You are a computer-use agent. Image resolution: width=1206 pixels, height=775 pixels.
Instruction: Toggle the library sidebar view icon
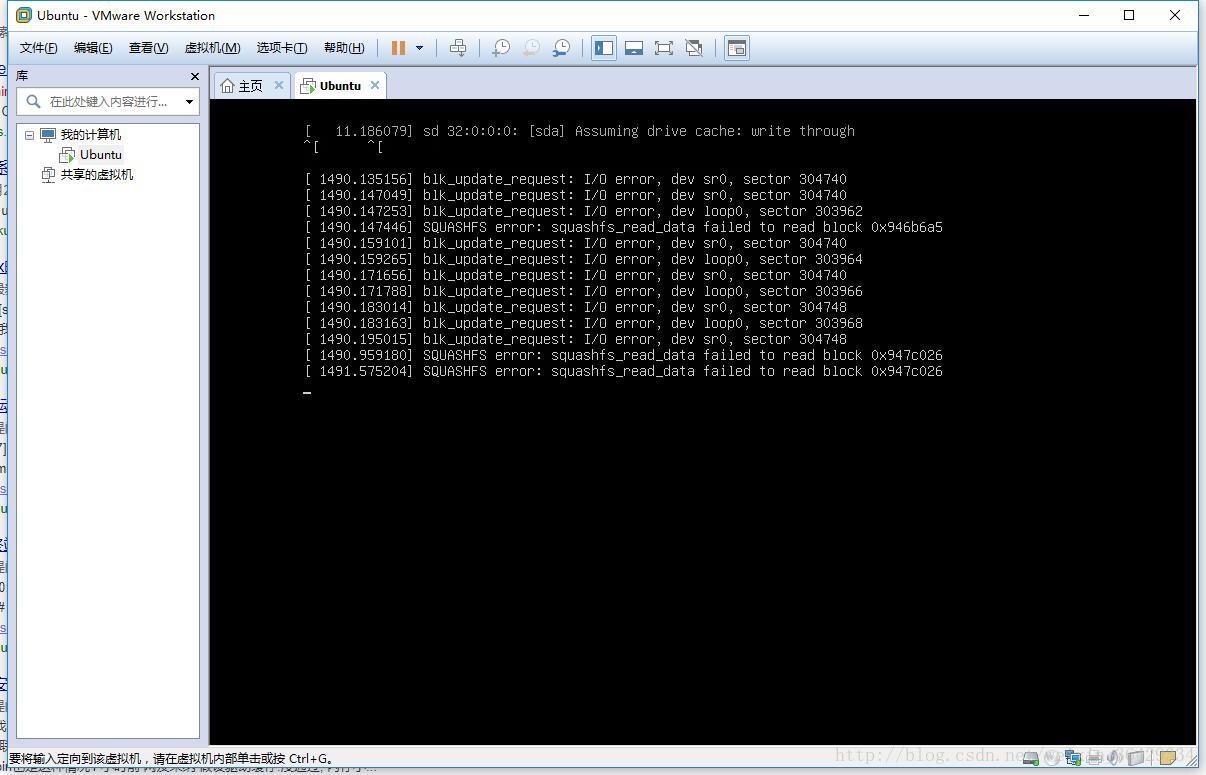pos(603,48)
